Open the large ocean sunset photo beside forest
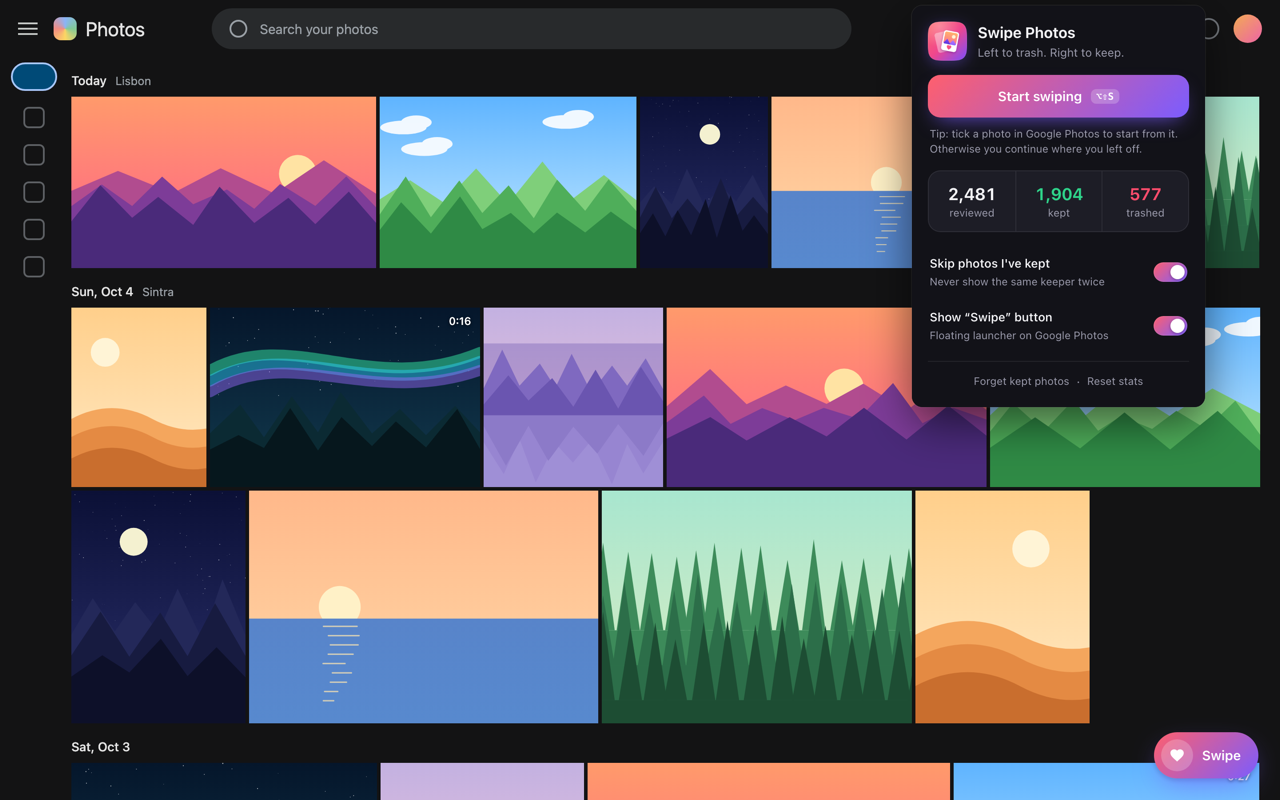The image size is (1280, 800). point(424,607)
